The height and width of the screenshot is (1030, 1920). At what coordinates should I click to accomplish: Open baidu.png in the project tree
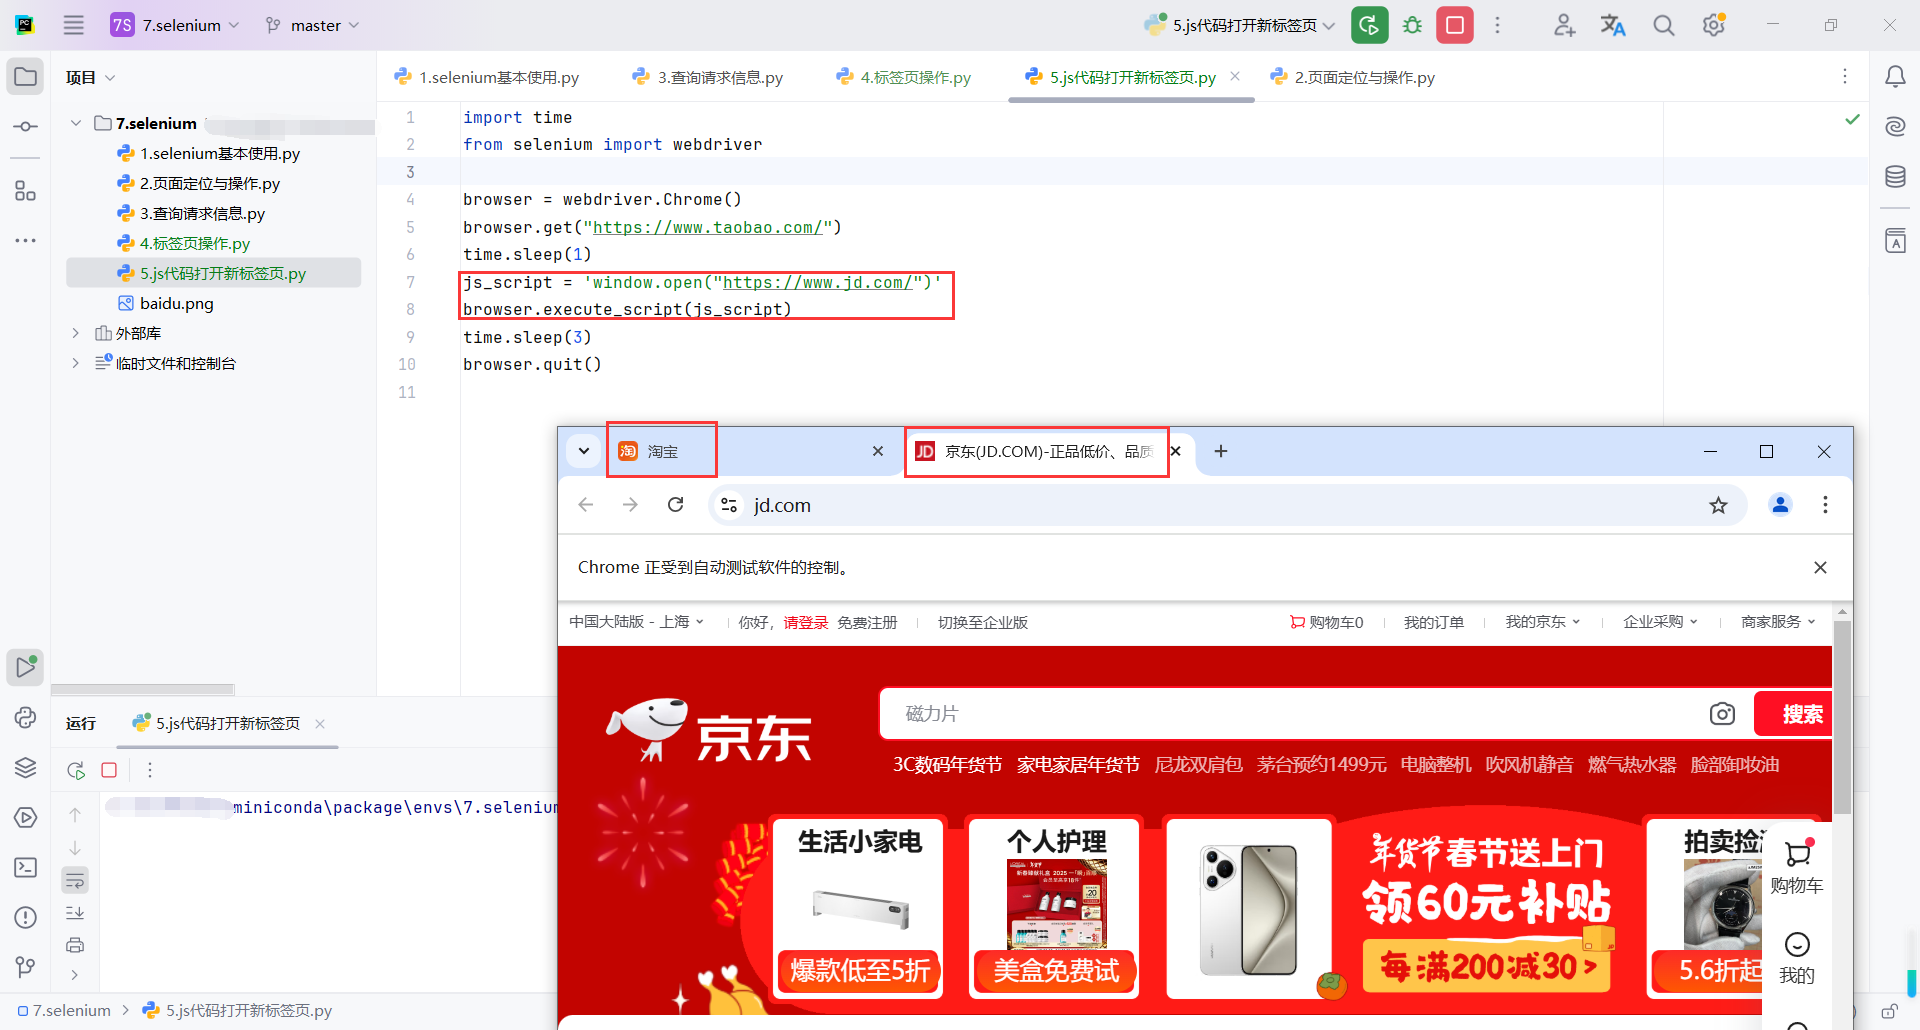click(x=176, y=303)
